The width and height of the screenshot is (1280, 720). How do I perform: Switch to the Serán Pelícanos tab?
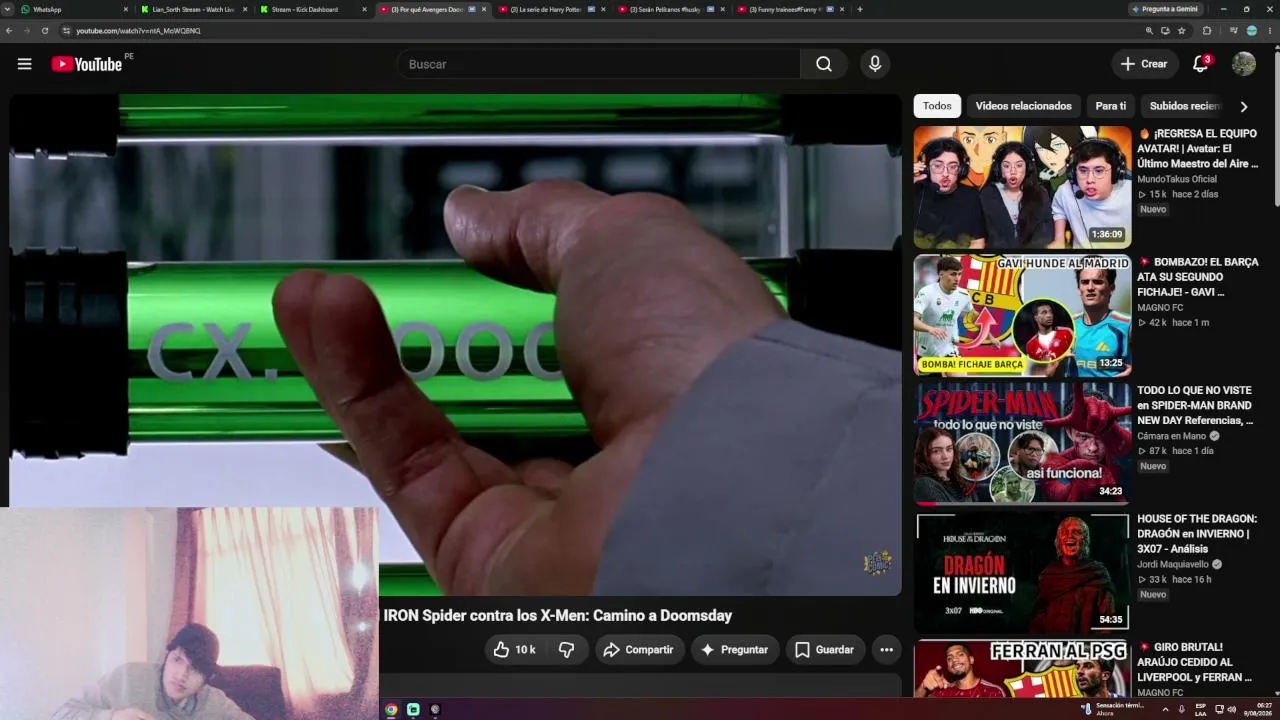click(671, 9)
